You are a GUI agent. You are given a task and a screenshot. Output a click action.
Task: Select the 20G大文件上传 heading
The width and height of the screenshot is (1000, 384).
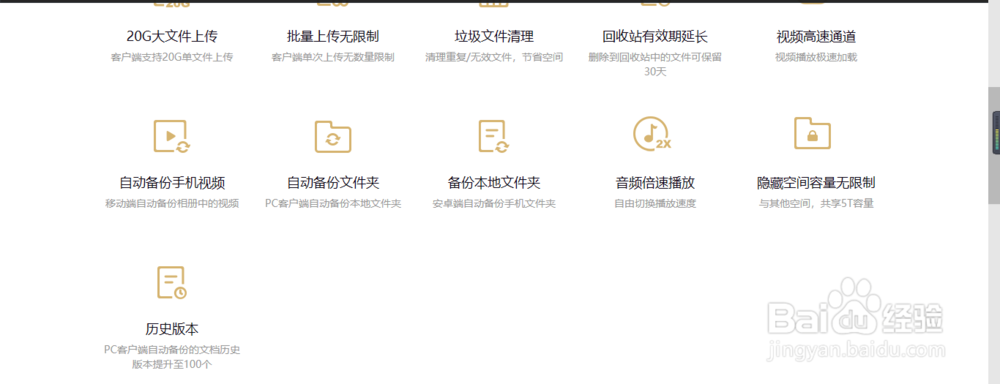[172, 36]
